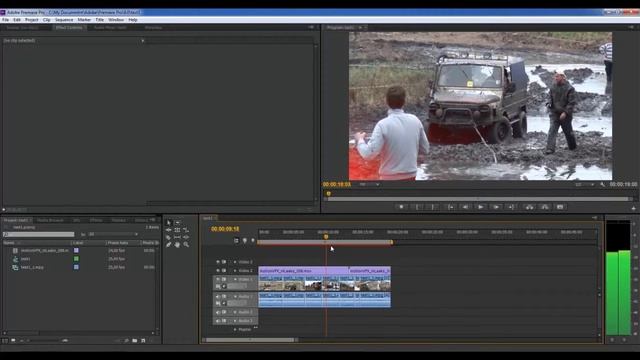Open the Program monitor zoom level dropdown
640x360 pixels.
[x=369, y=184]
